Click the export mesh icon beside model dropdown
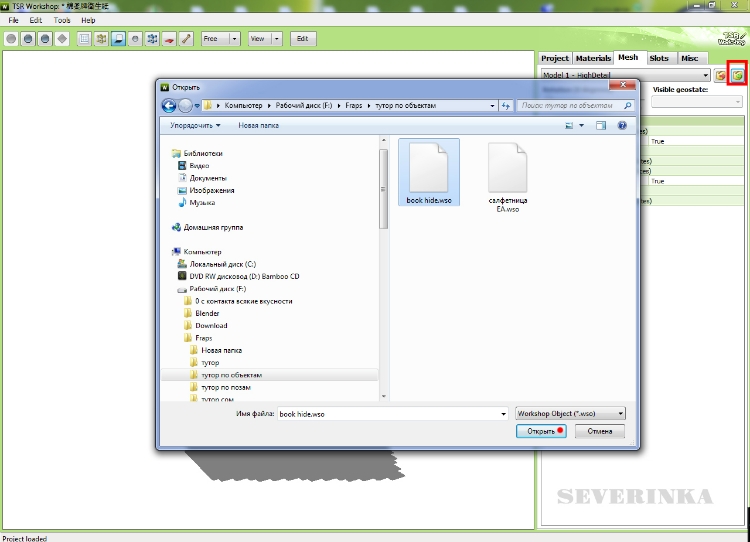 (x=721, y=76)
